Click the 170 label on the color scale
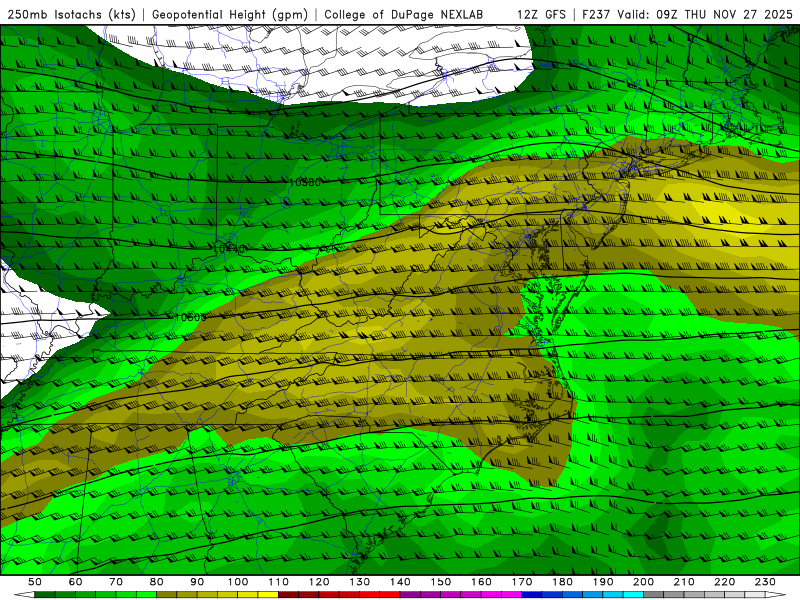The width and height of the screenshot is (800, 600). click(x=522, y=582)
